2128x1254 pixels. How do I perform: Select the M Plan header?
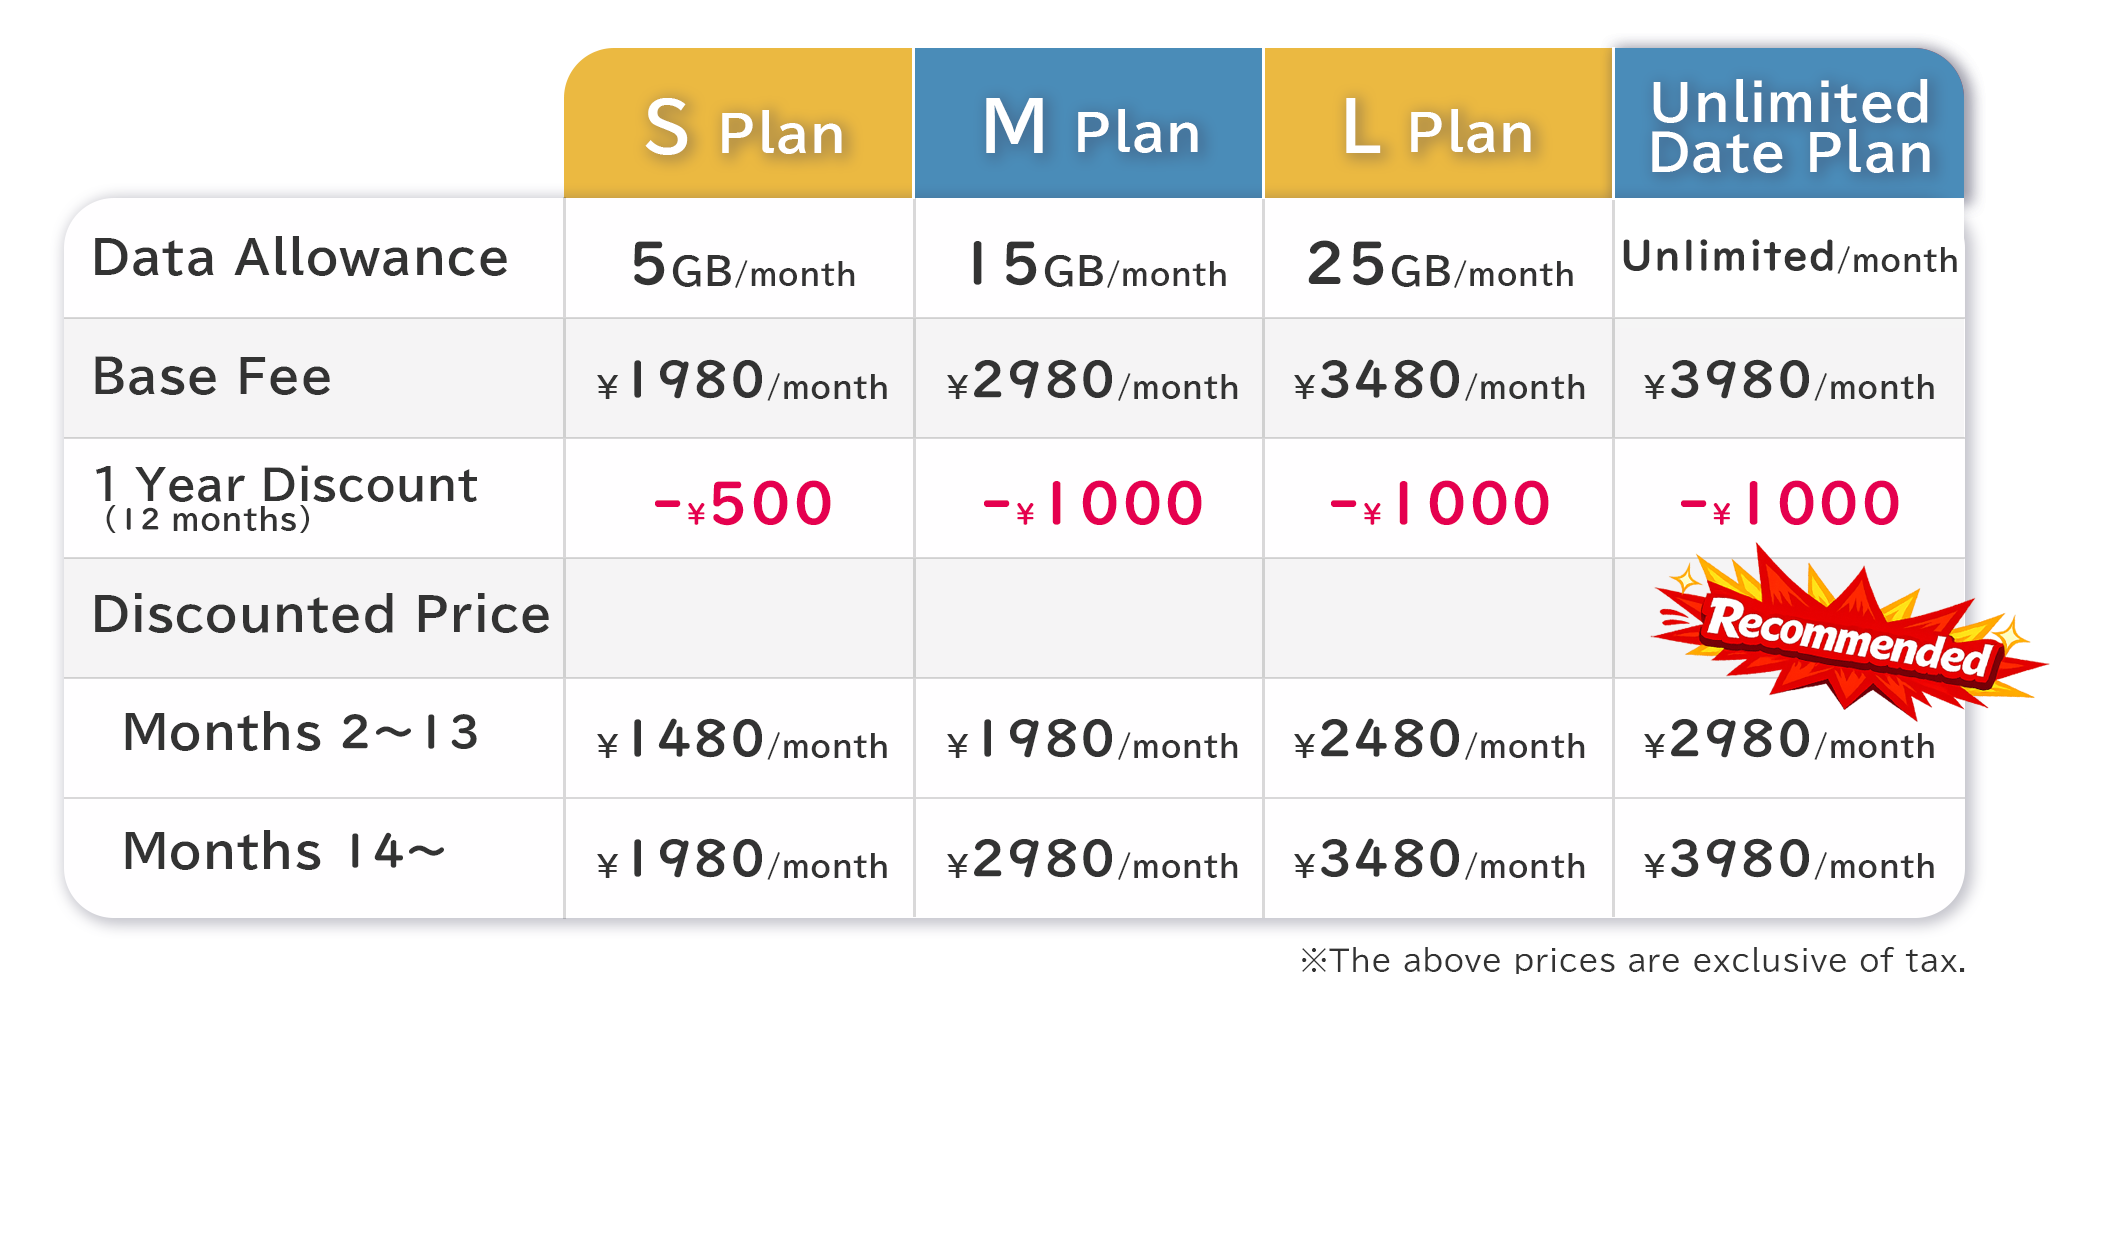[1089, 123]
